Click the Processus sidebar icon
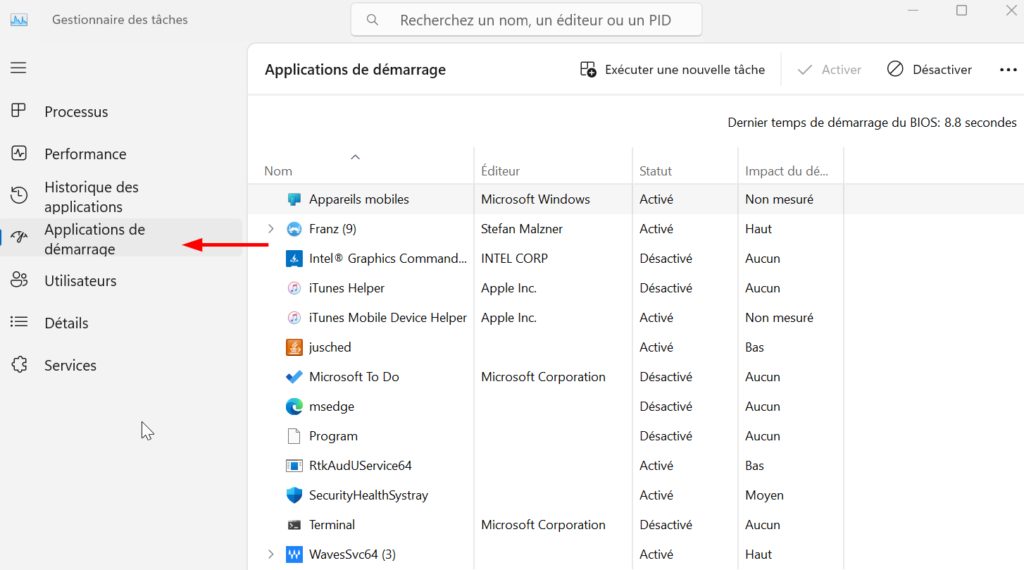The image size is (1024, 570). 19,111
